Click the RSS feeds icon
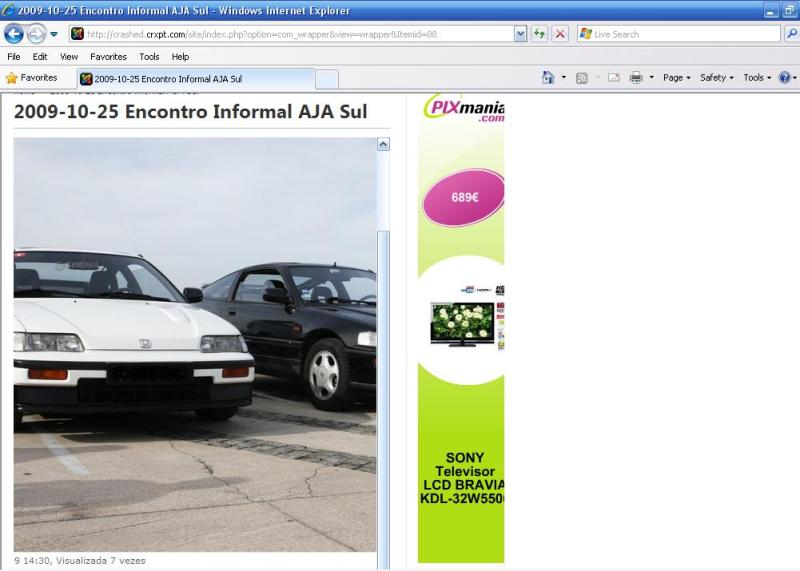 581,78
